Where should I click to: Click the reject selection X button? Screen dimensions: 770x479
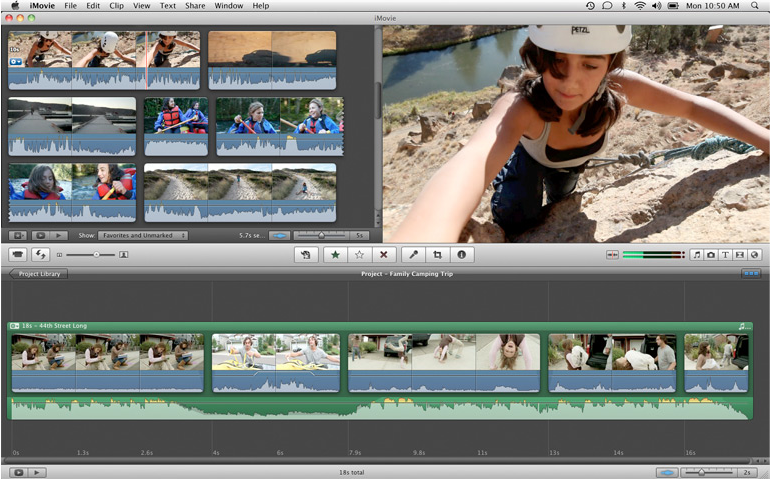click(382, 255)
